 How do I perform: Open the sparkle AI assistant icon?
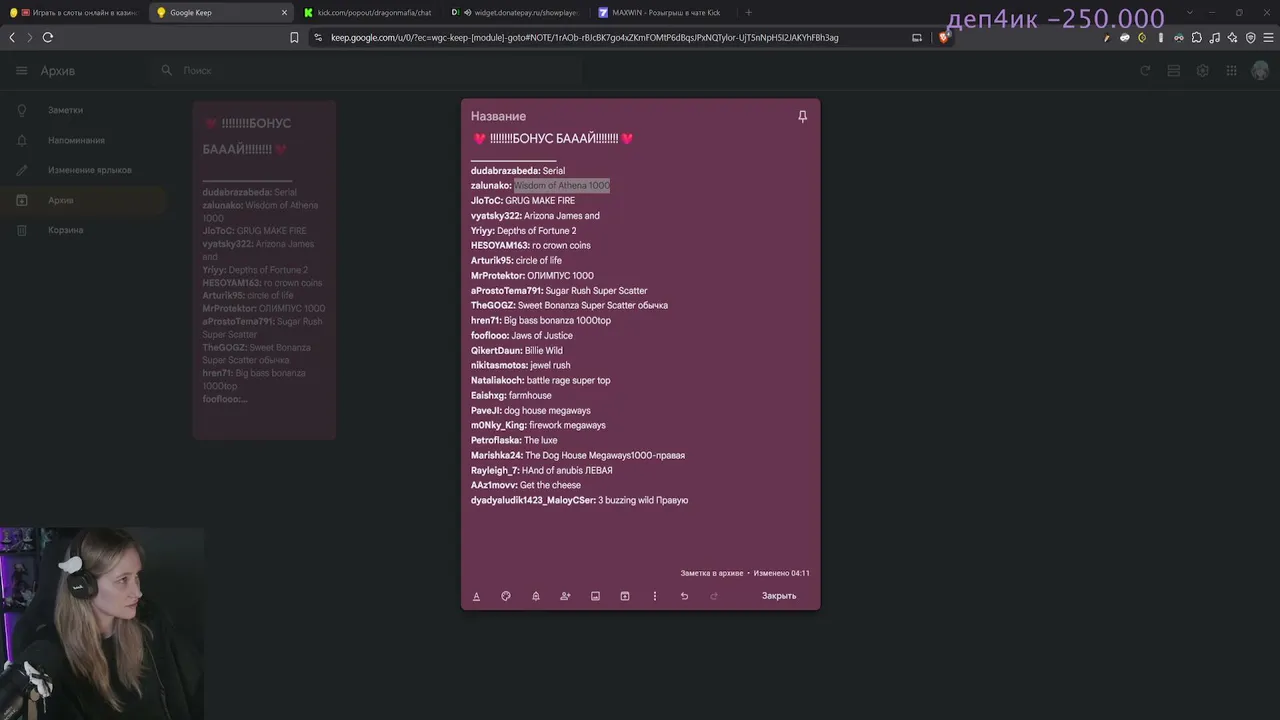1233,38
